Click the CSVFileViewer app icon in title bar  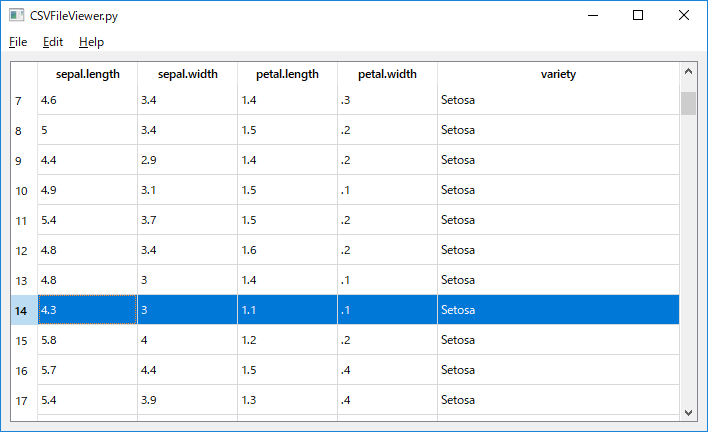pos(16,15)
